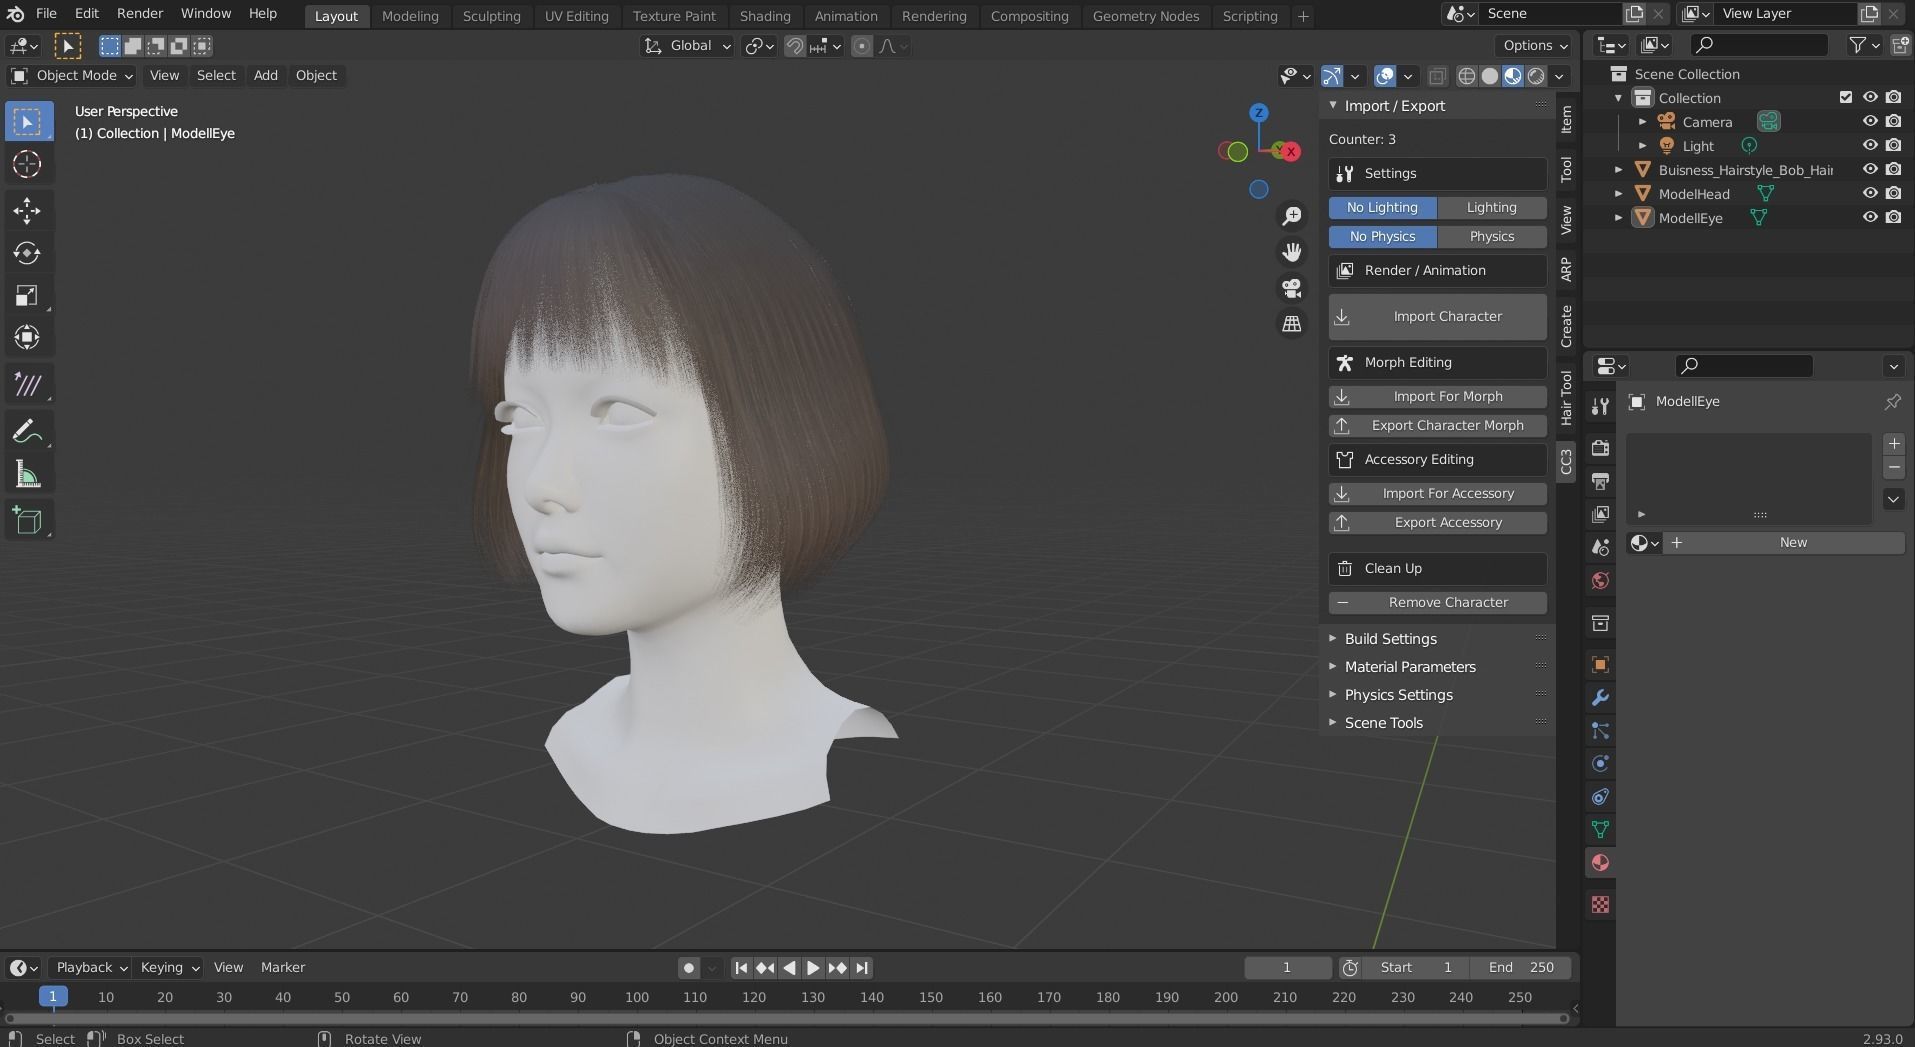Click Export Character Morph button
Image resolution: width=1915 pixels, height=1047 pixels.
coord(1437,425)
